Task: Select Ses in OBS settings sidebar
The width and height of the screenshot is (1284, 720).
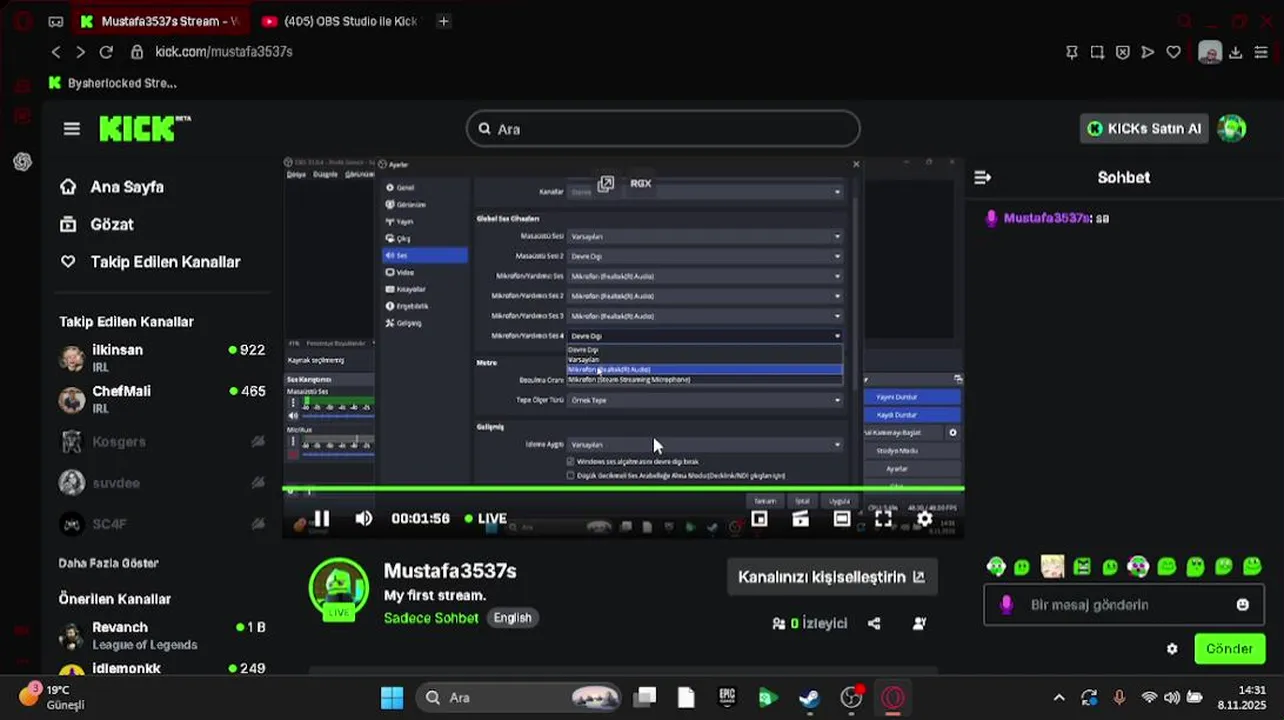Action: pos(425,255)
